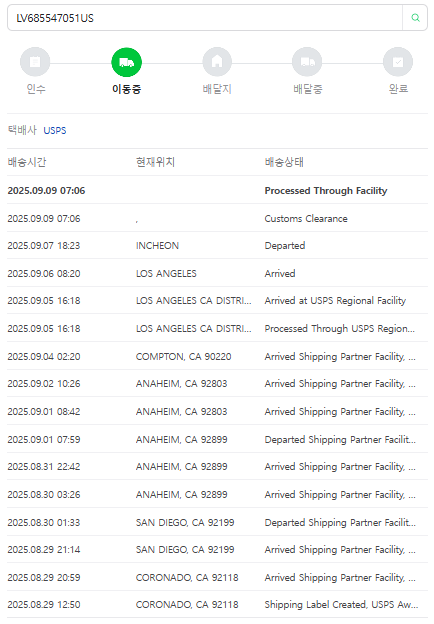Image resolution: width=434 pixels, height=624 pixels.
Task: Click the green search magnifier icon
Action: point(415,18)
